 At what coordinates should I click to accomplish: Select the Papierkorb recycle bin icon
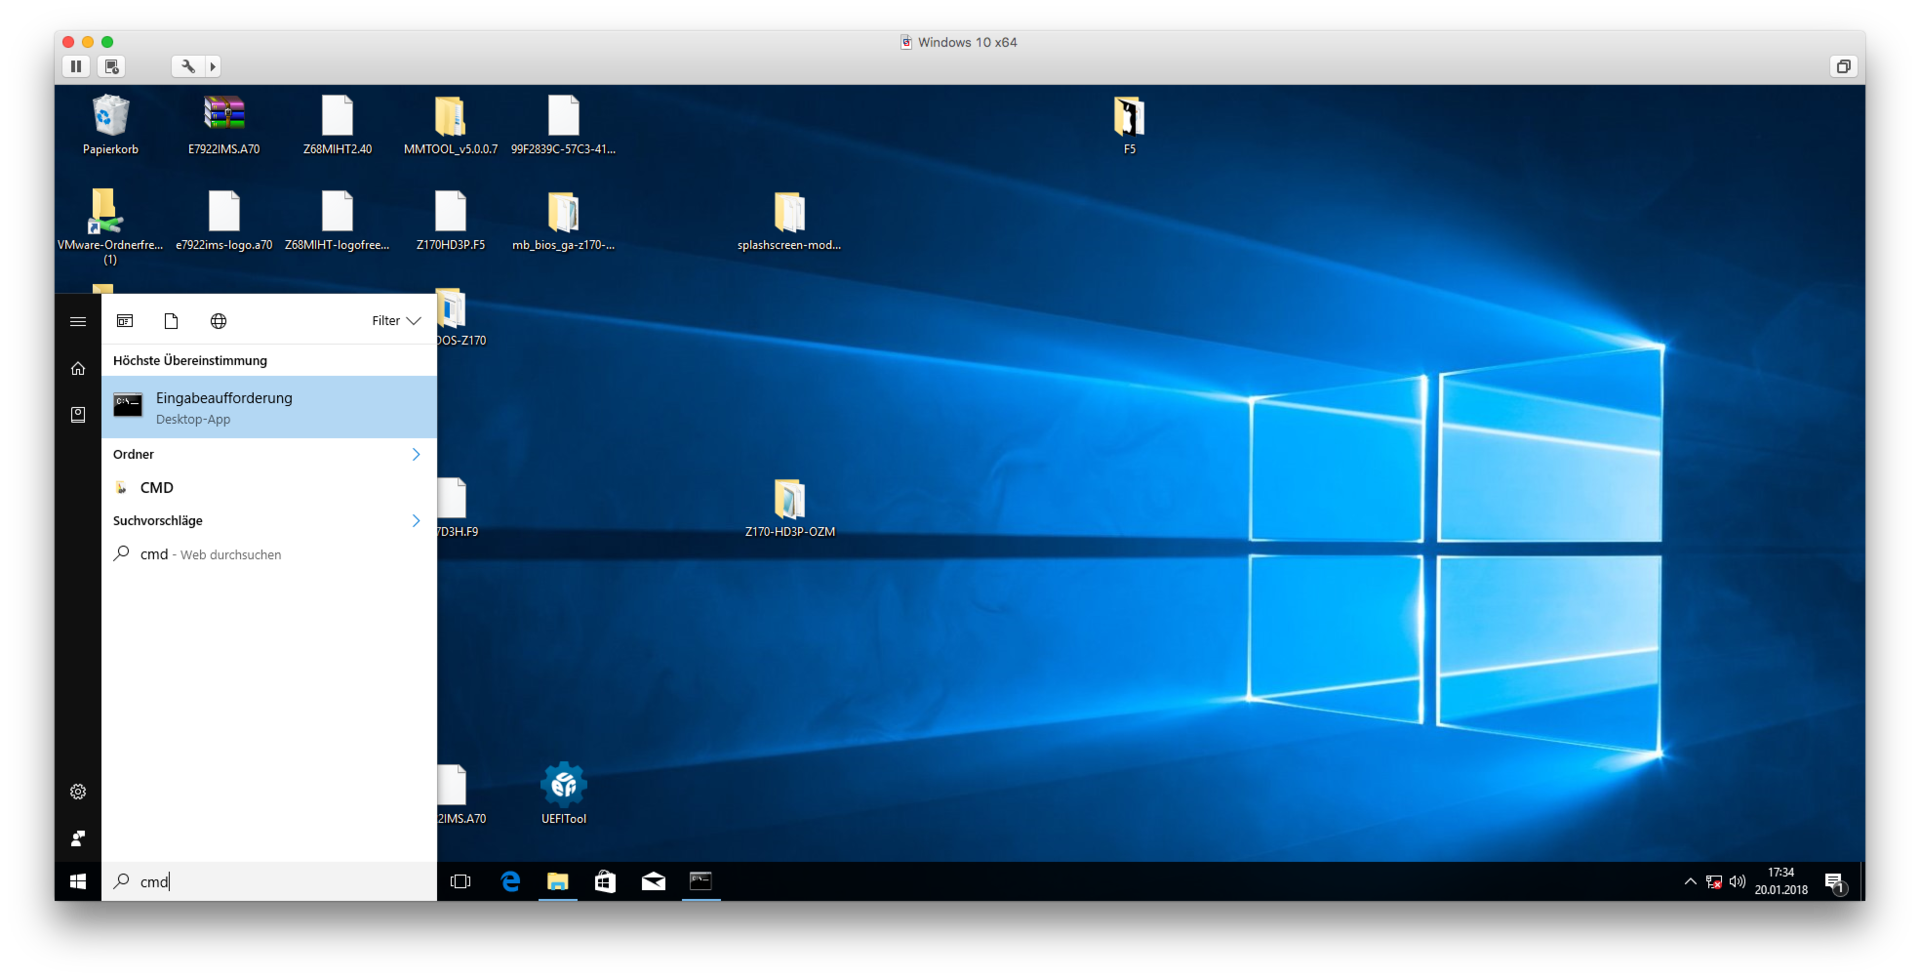(x=110, y=118)
